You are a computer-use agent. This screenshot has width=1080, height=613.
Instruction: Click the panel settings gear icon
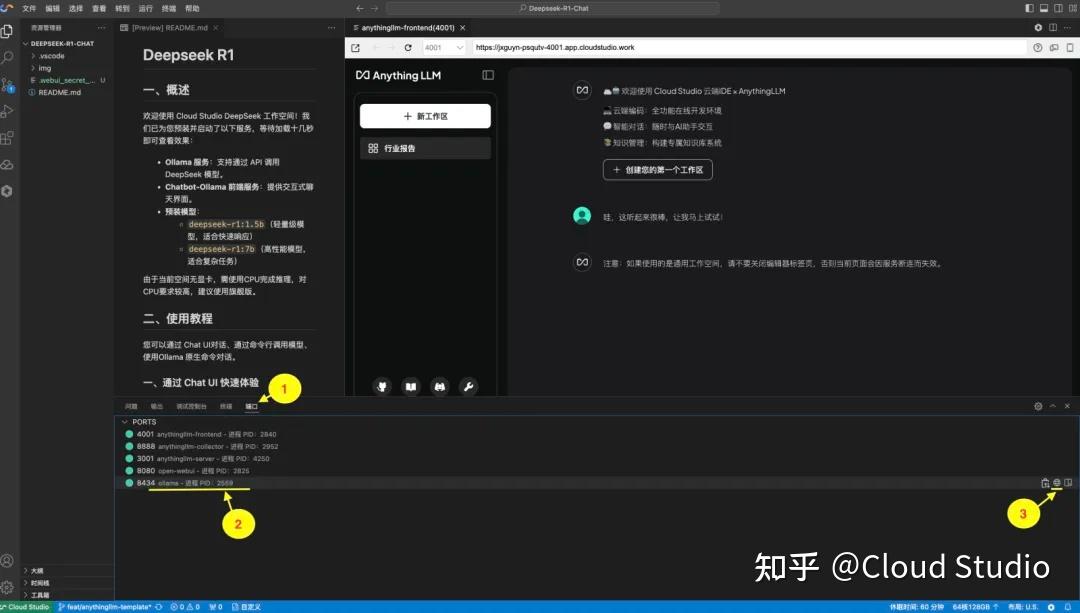point(1037,406)
